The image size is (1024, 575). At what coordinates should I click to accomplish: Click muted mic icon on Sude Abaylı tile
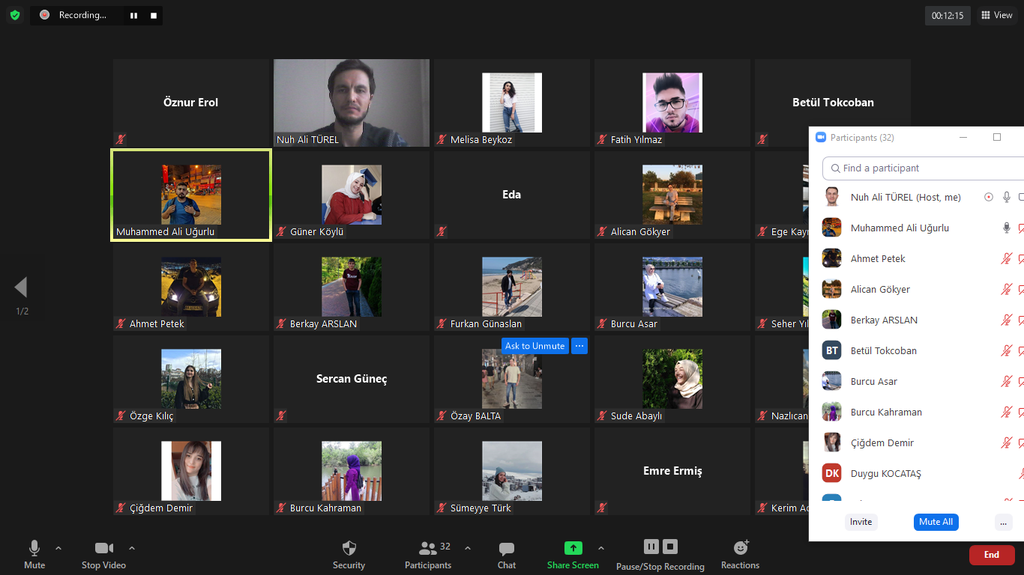[602, 416]
